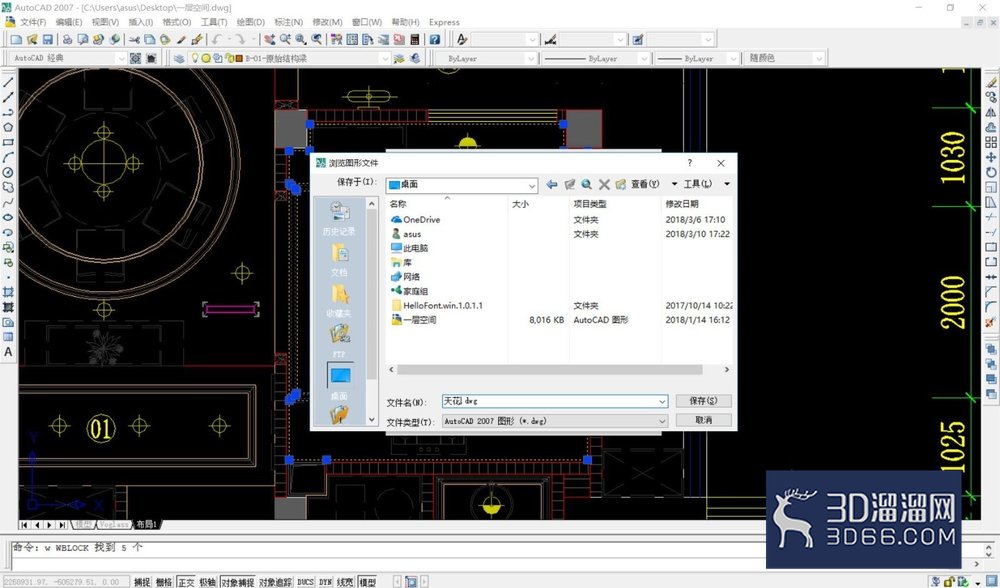Click the blue Help question-mark icon

[x=435, y=40]
